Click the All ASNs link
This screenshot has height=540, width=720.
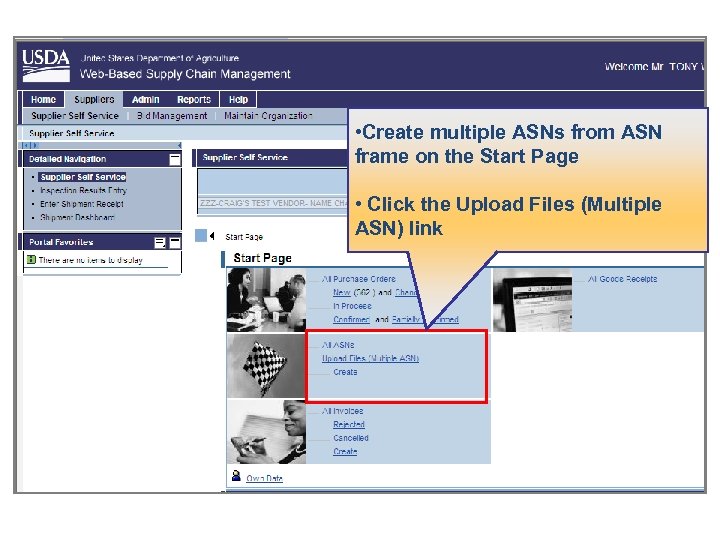pyautogui.click(x=338, y=345)
